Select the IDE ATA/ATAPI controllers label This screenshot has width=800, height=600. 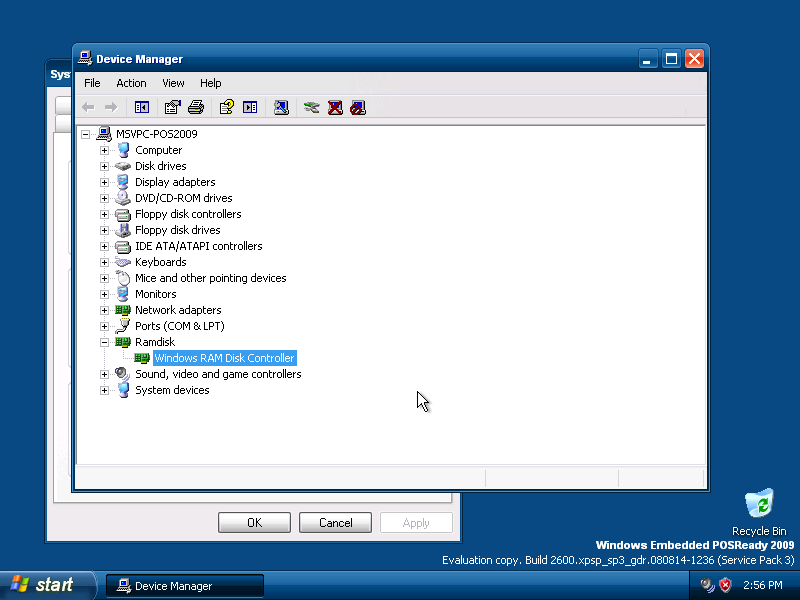point(198,246)
